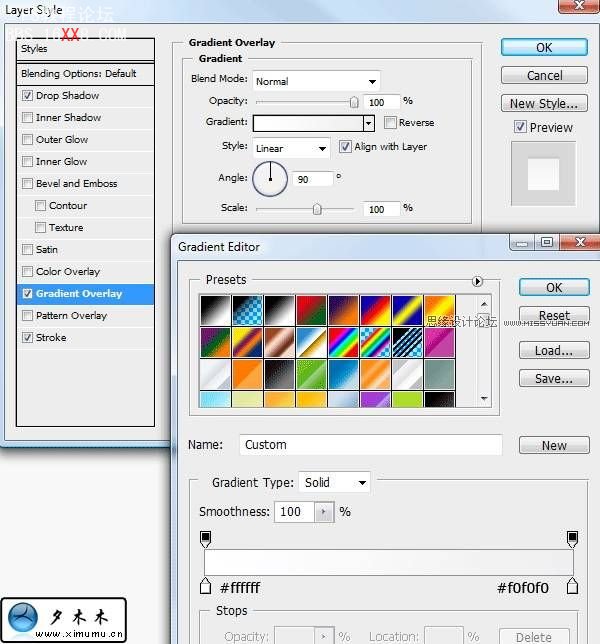Expand the gradient Style dropdown showing Linear
This screenshot has width=600, height=644.
(x=291, y=148)
